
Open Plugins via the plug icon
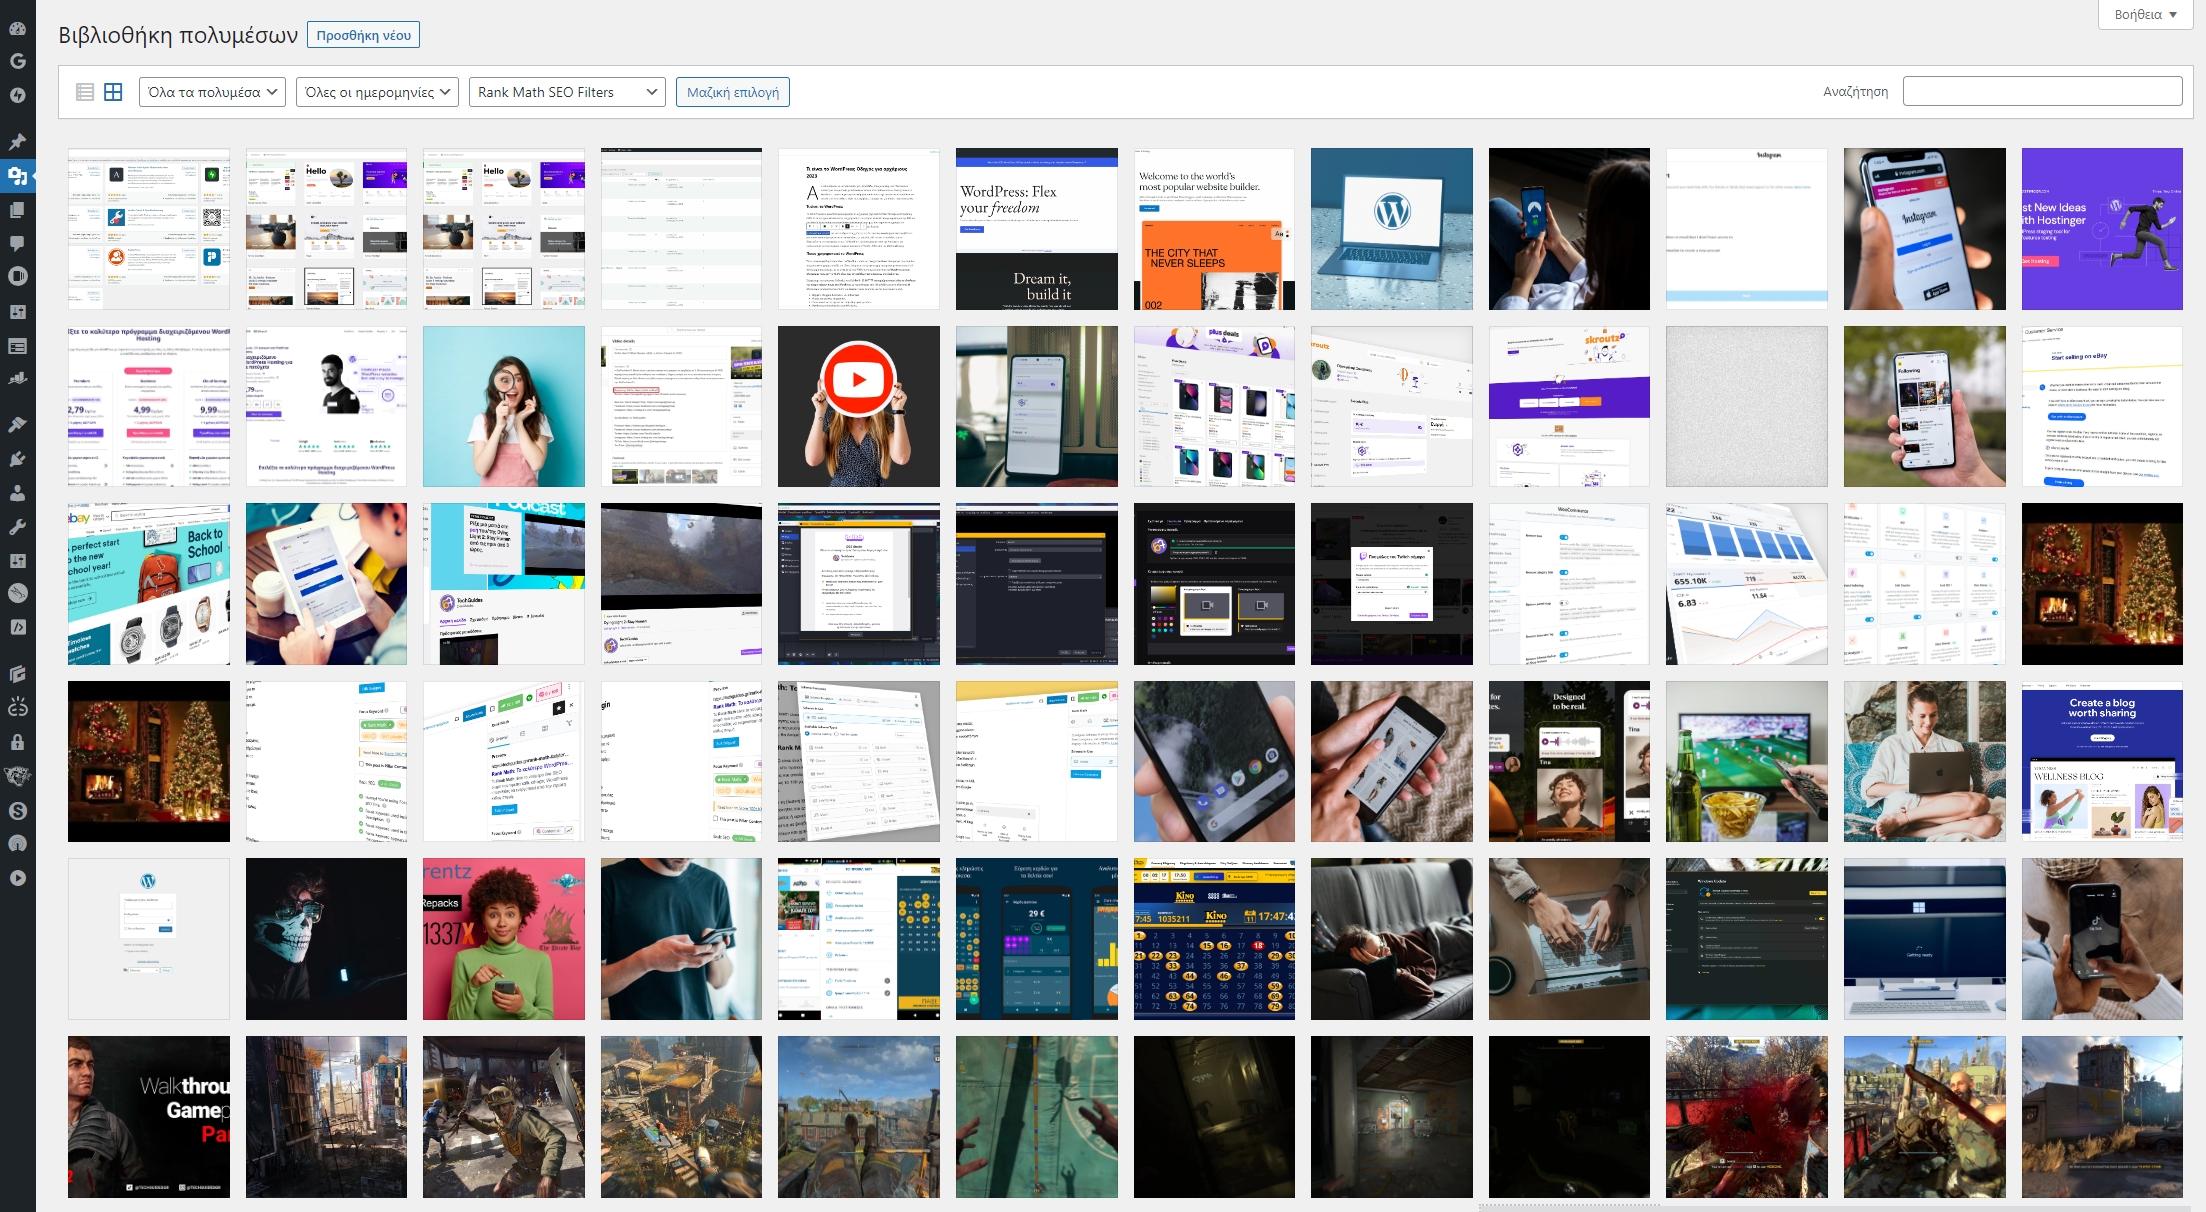click(17, 459)
